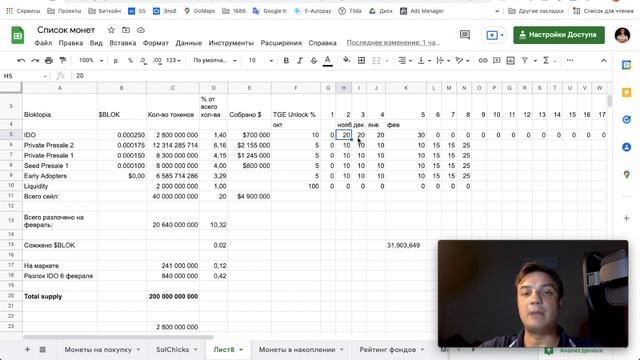Open the fill color picker
This screenshot has width=640, height=360.
pos(347,60)
